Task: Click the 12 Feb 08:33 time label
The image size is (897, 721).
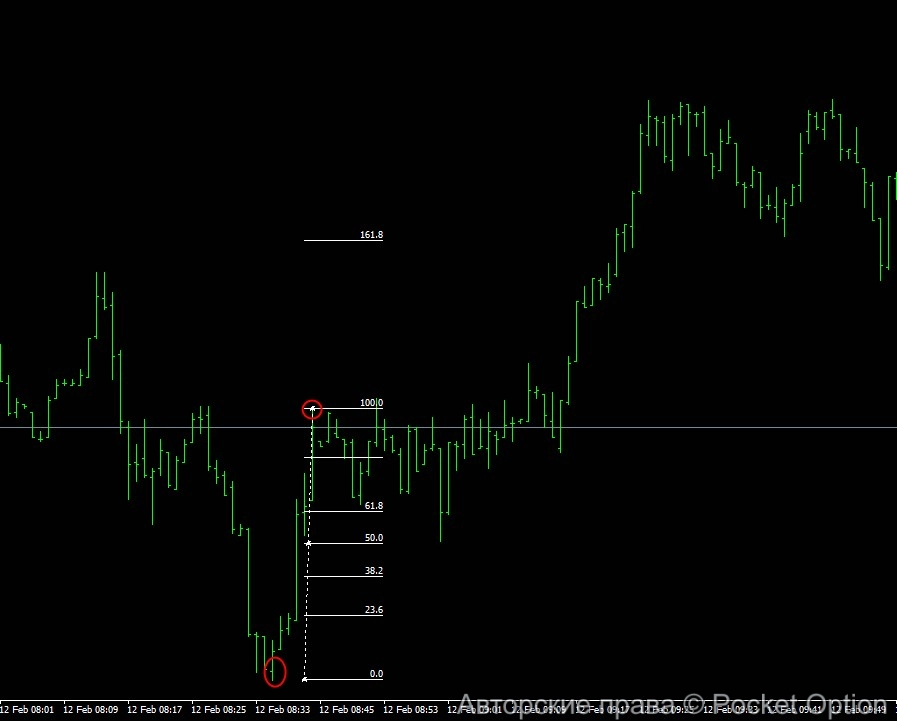Action: coord(283,710)
